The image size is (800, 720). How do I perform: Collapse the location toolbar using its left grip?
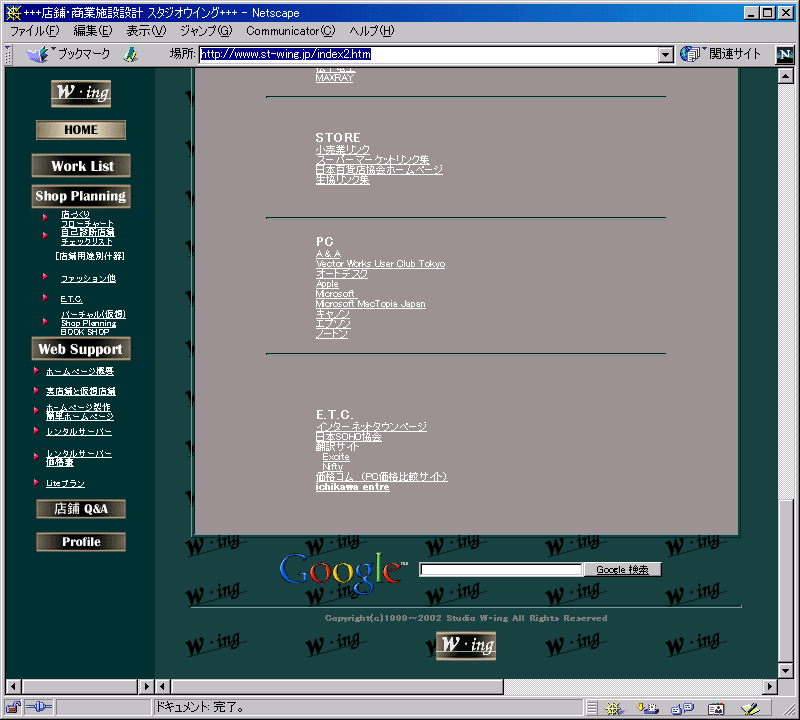click(x=8, y=54)
